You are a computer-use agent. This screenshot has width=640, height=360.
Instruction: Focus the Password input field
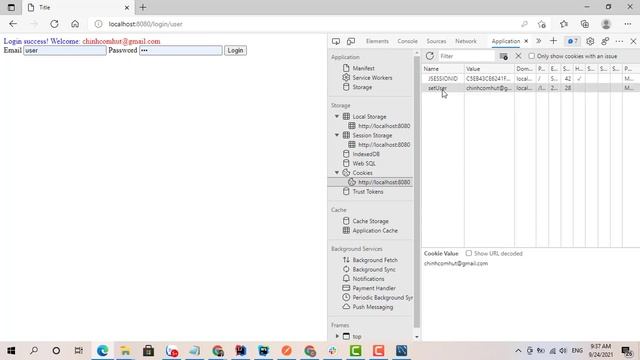pos(181,50)
